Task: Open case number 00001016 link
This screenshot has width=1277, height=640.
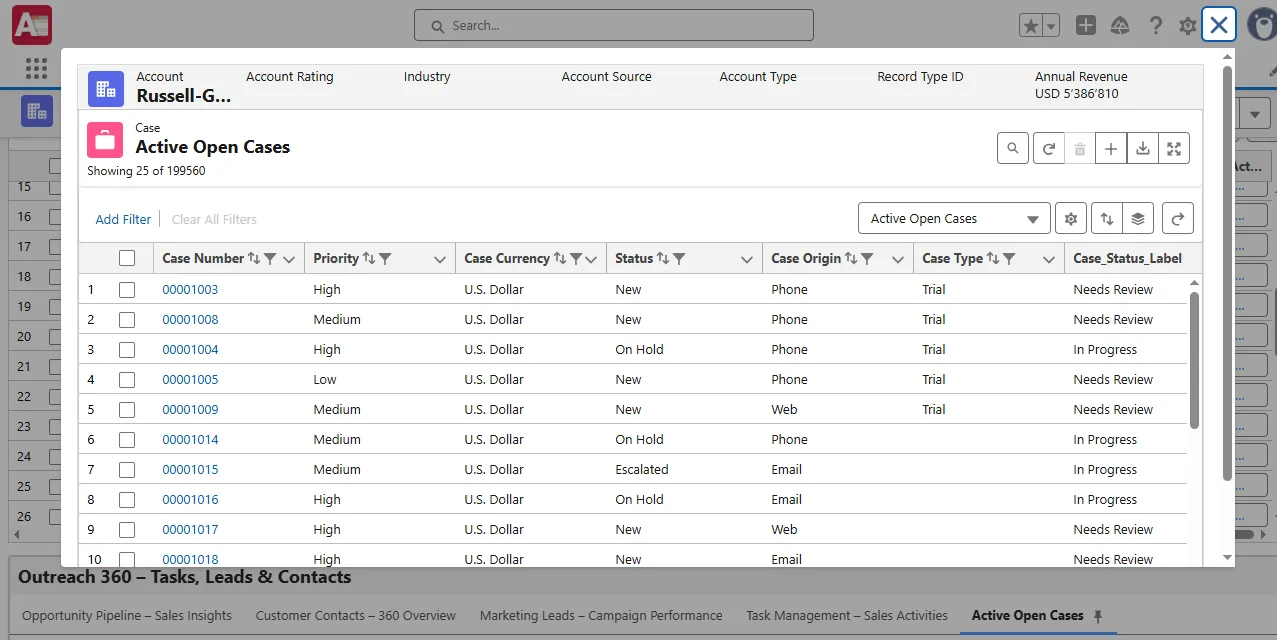Action: click(190, 500)
